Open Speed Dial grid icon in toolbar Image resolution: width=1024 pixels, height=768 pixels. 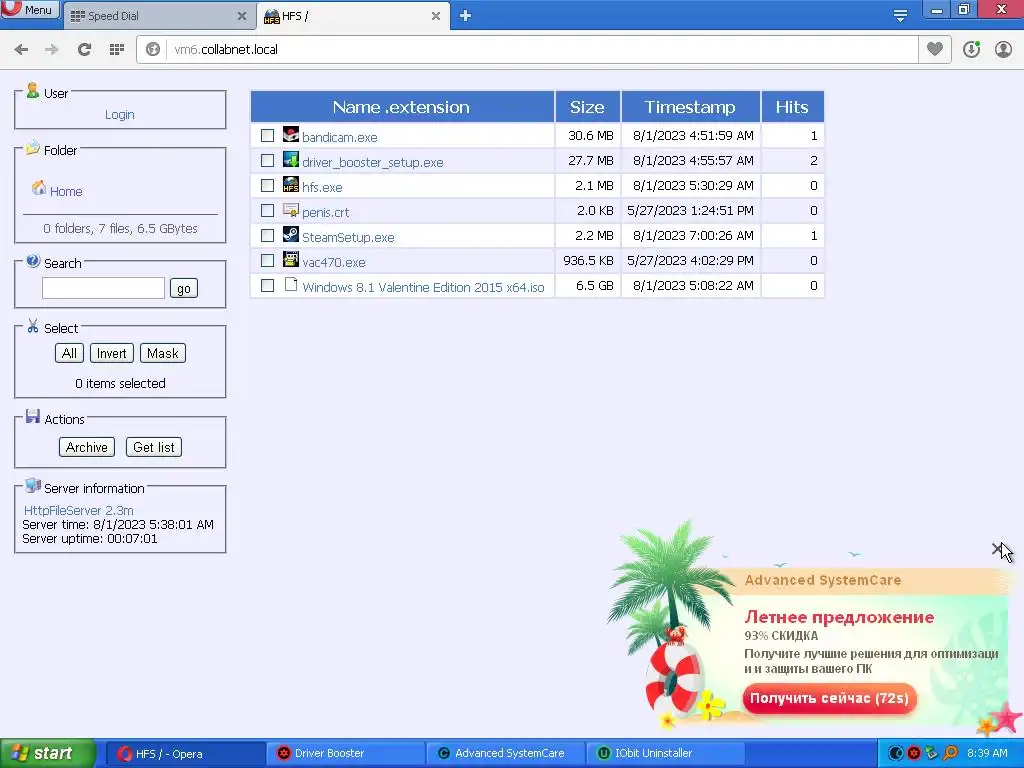click(116, 50)
